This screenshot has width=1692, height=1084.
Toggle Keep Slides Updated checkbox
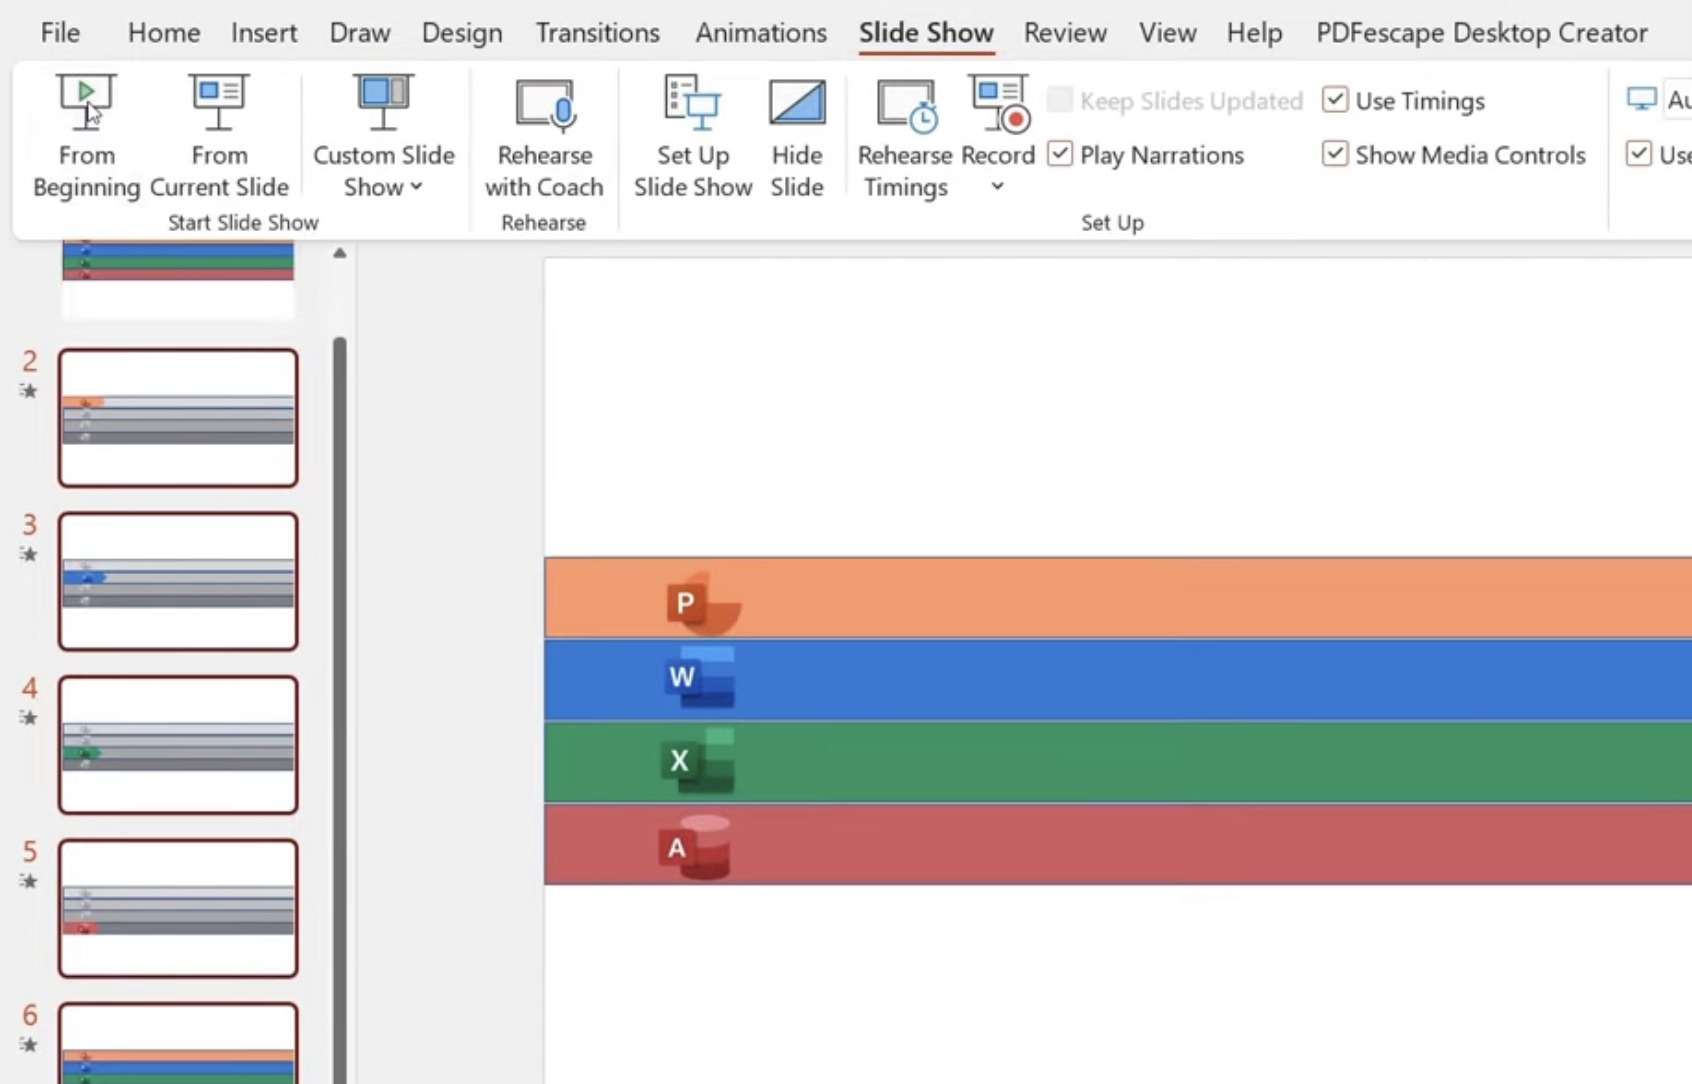pos(1060,100)
